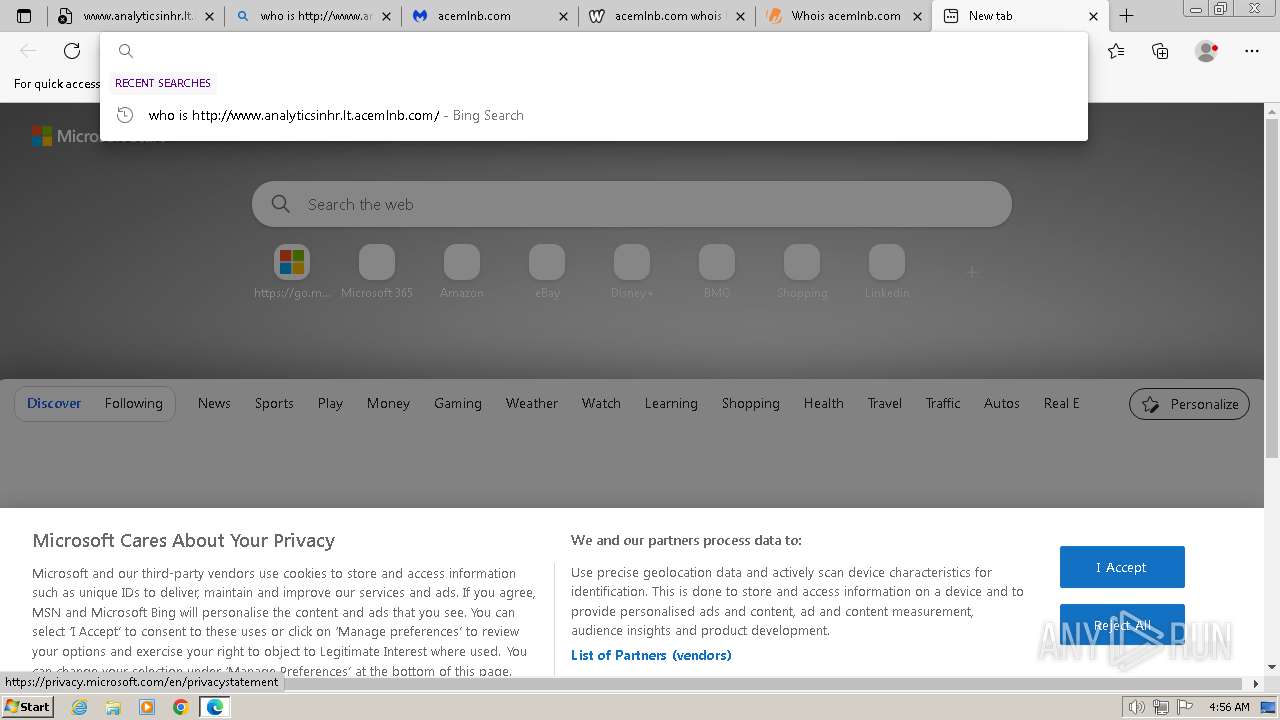Open the Money category
The width and height of the screenshot is (1280, 720).
[x=388, y=403]
